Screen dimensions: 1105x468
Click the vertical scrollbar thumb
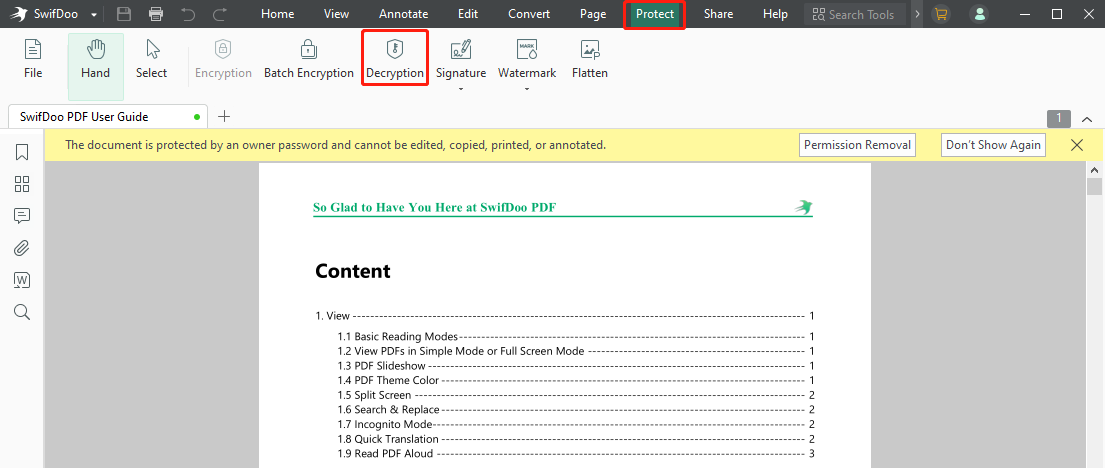pos(1094,186)
